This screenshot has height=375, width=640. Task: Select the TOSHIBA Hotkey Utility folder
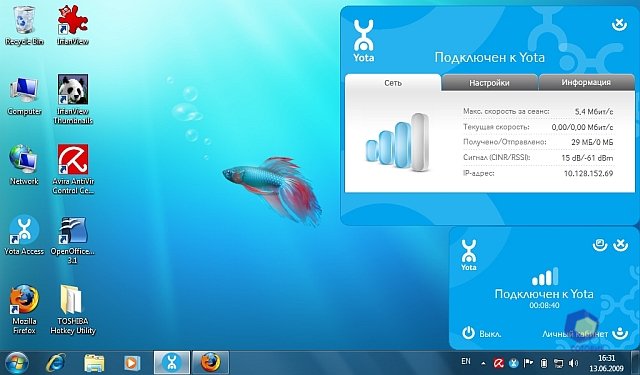click(x=73, y=310)
